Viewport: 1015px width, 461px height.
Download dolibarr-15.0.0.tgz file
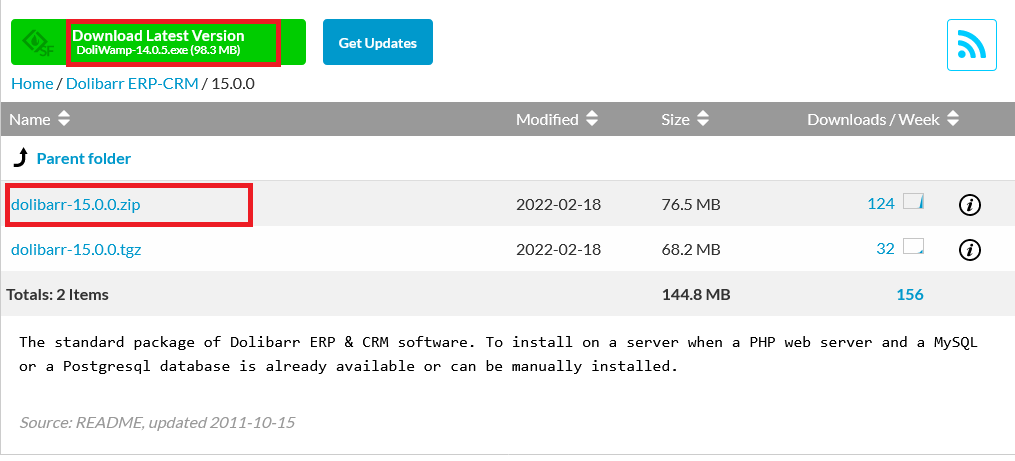click(76, 249)
